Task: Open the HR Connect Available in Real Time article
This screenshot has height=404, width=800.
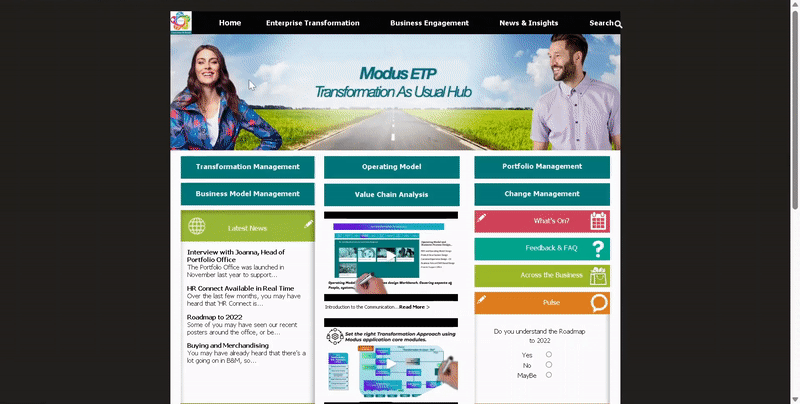Action: click(240, 288)
